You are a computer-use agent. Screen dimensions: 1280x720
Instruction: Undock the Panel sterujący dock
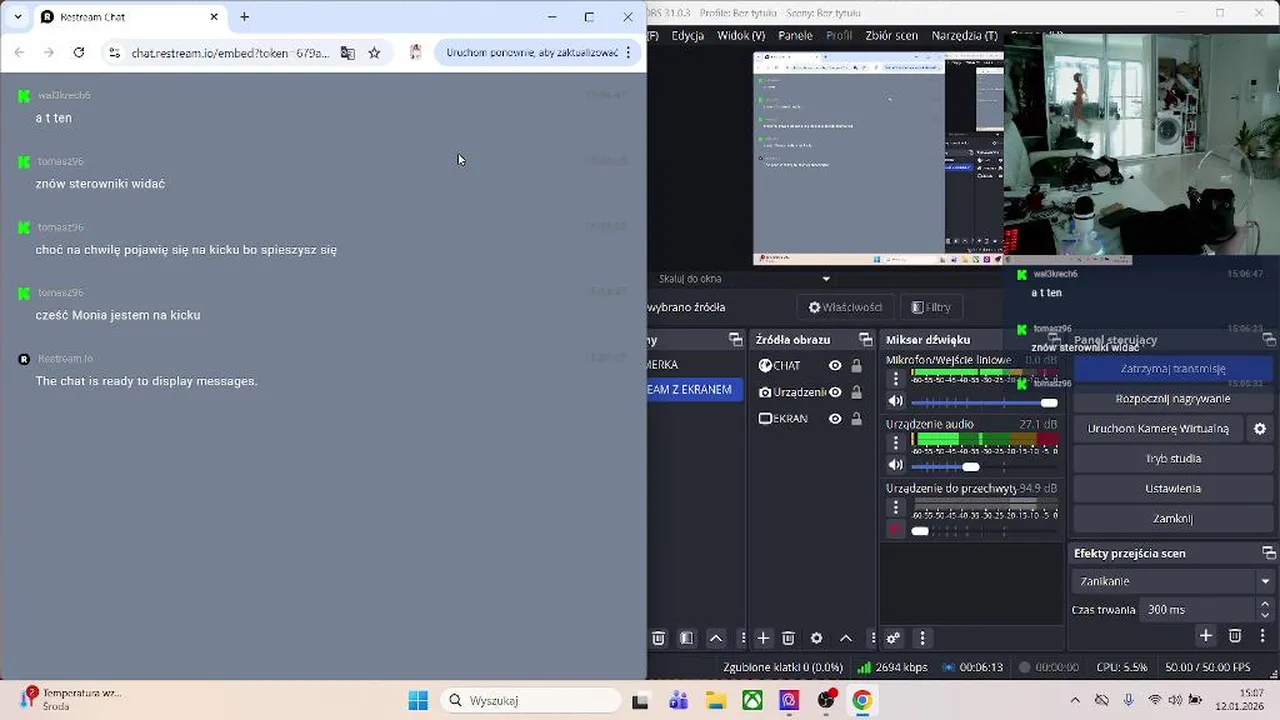pos(1269,340)
